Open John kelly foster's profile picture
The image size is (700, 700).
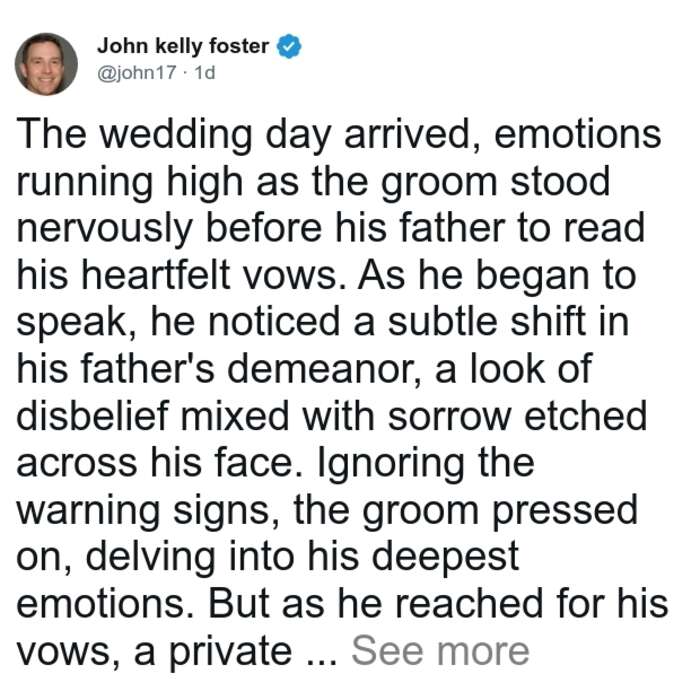click(x=46, y=64)
